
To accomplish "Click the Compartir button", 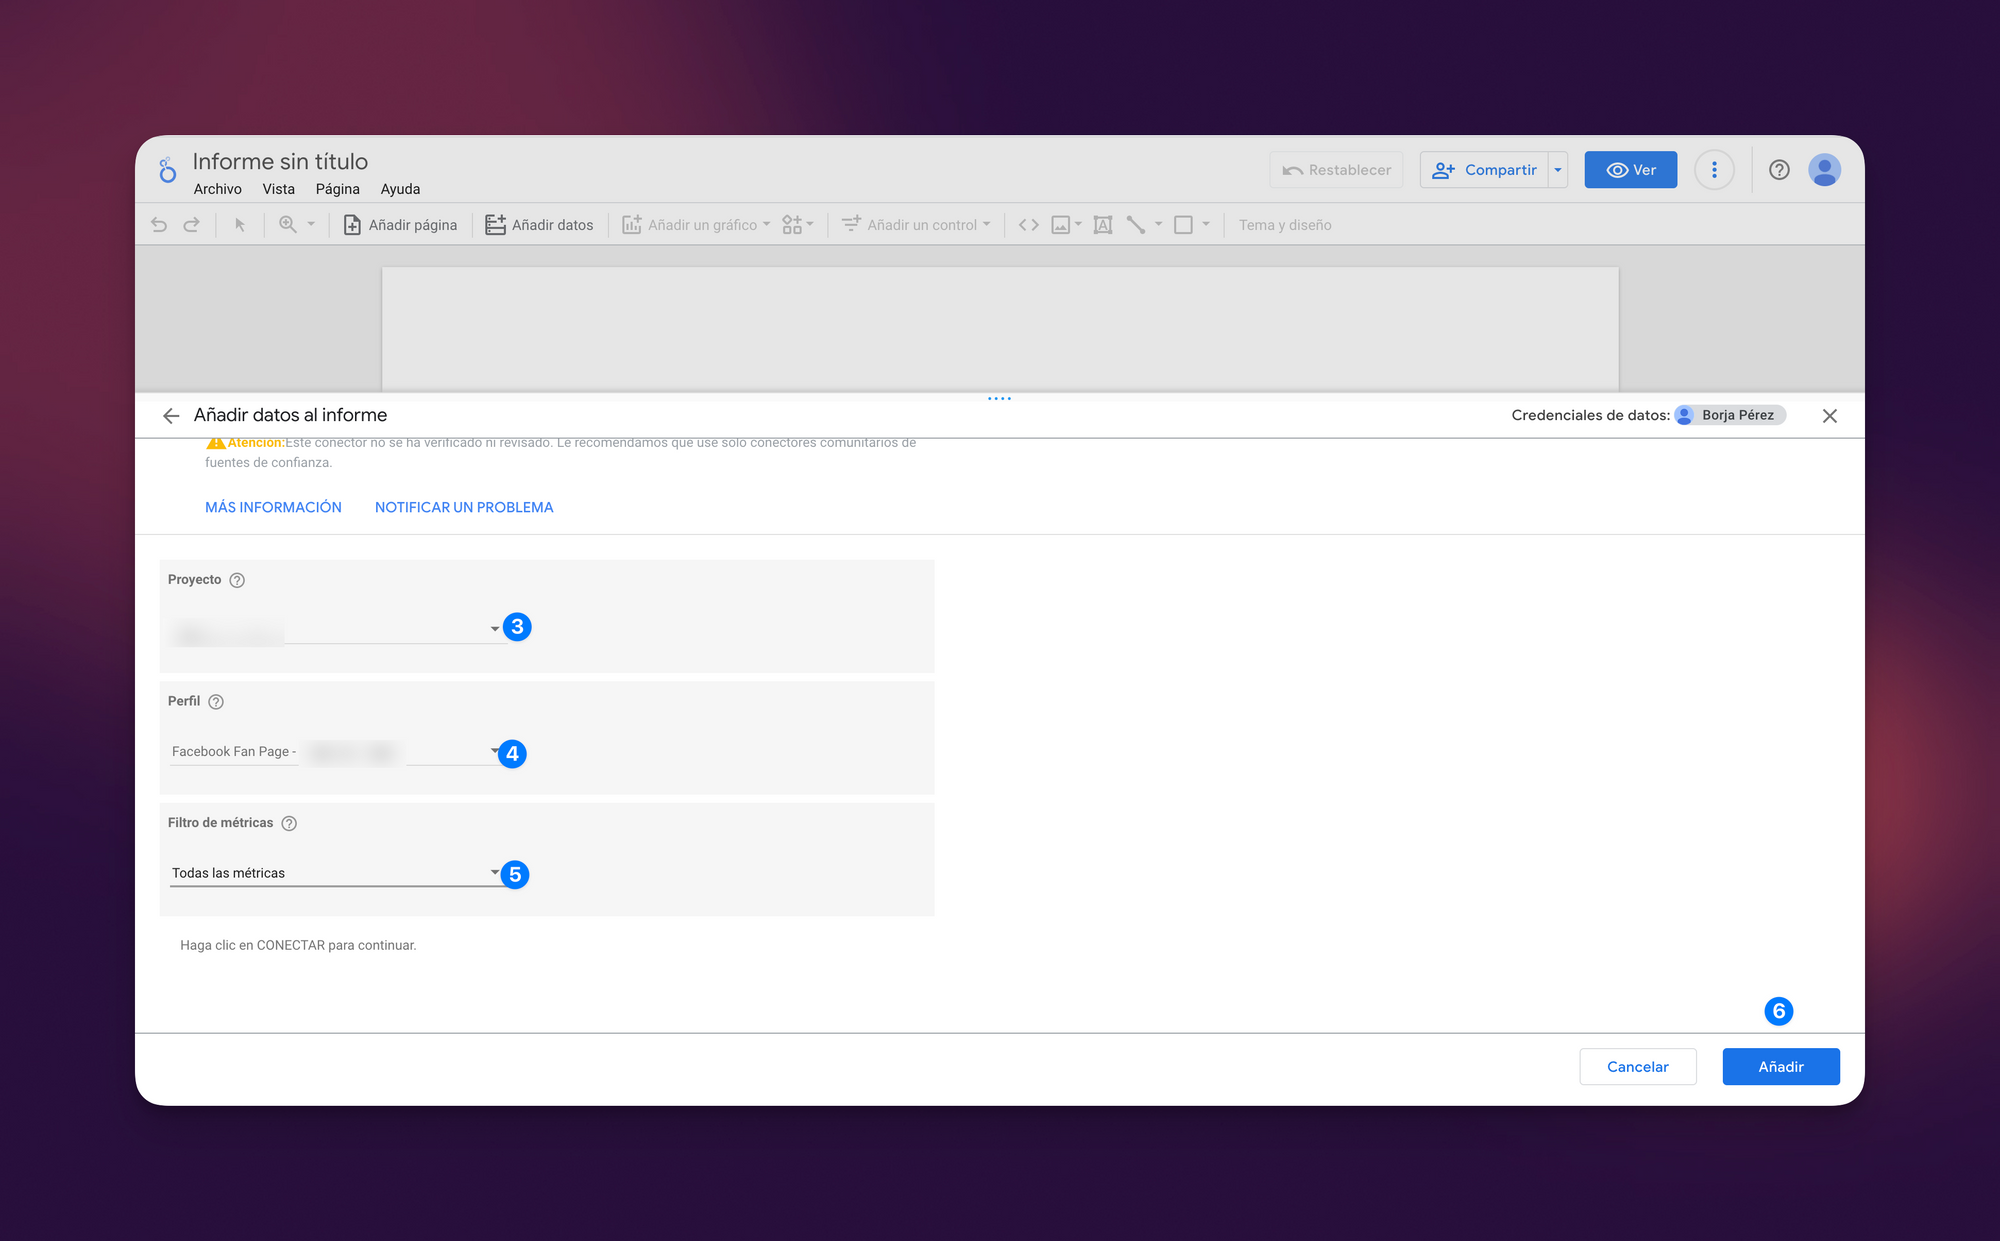I will pos(1484,170).
